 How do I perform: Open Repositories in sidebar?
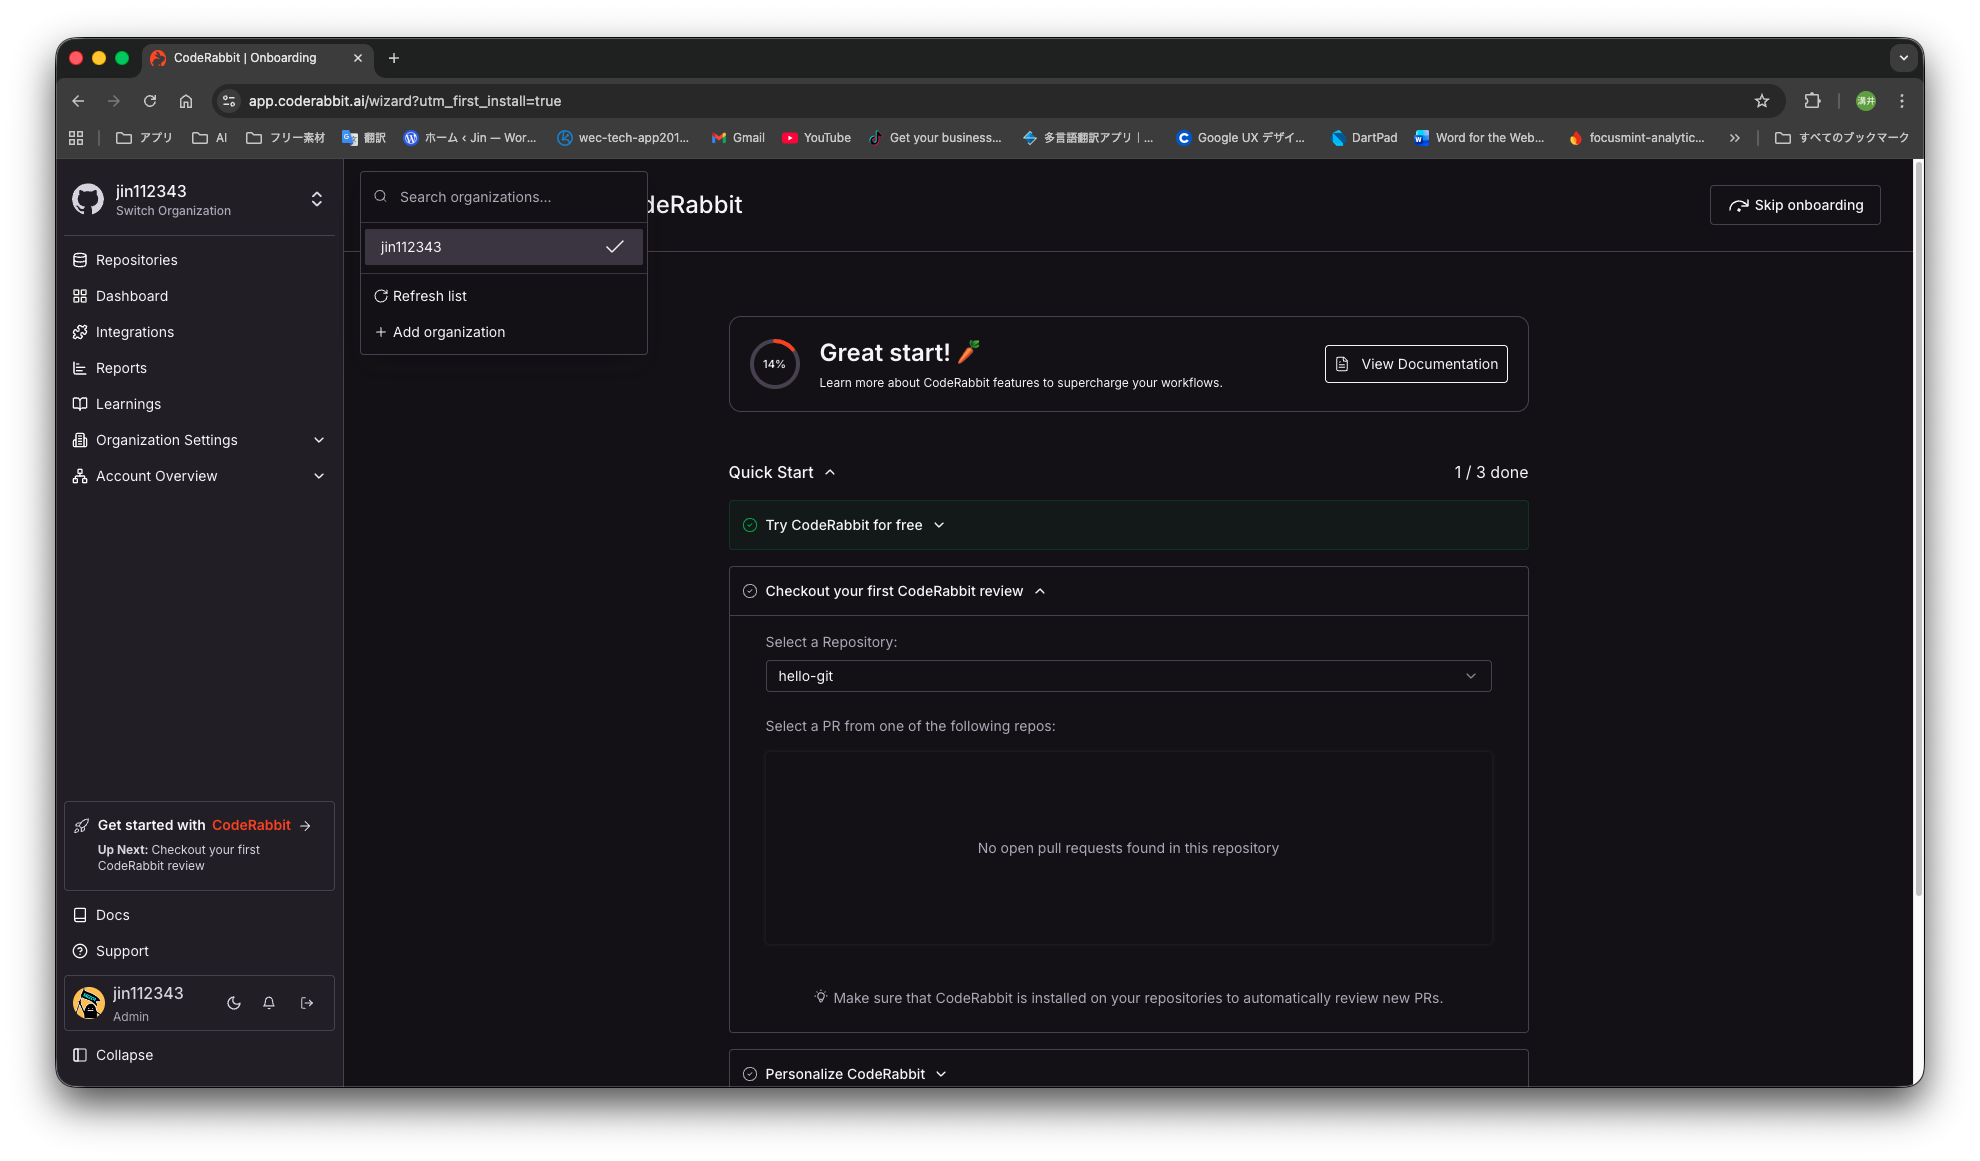point(136,260)
